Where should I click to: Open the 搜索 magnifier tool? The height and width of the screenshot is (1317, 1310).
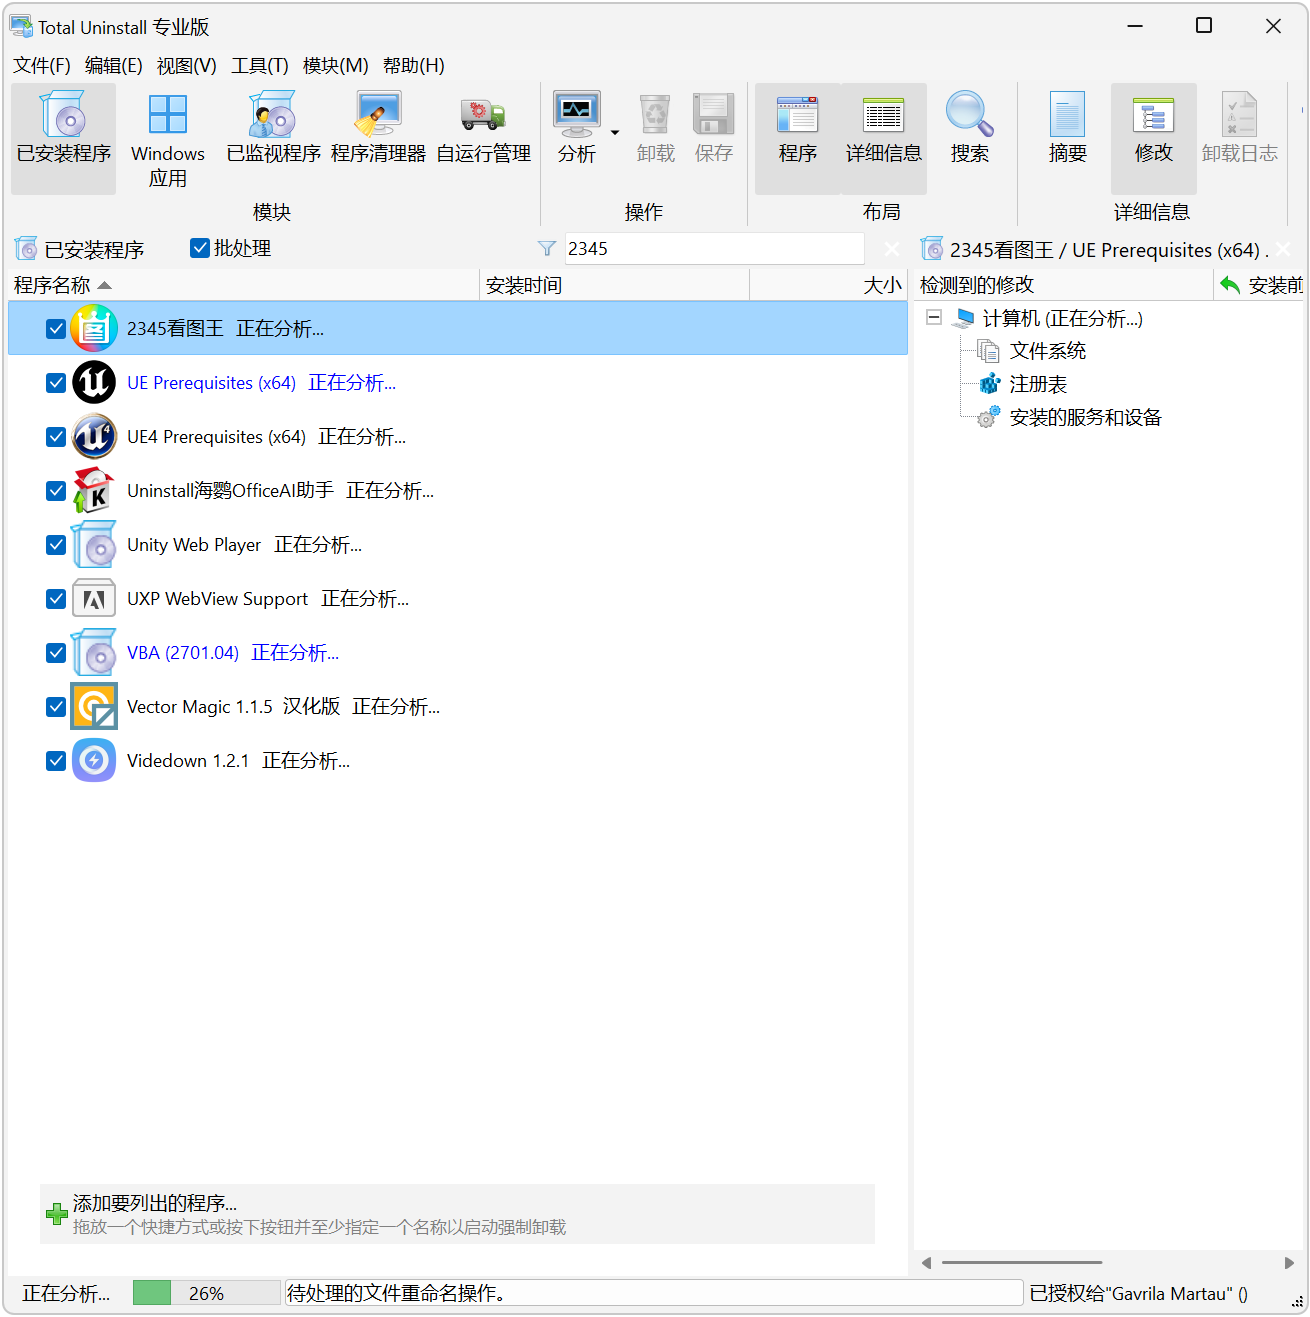970,138
